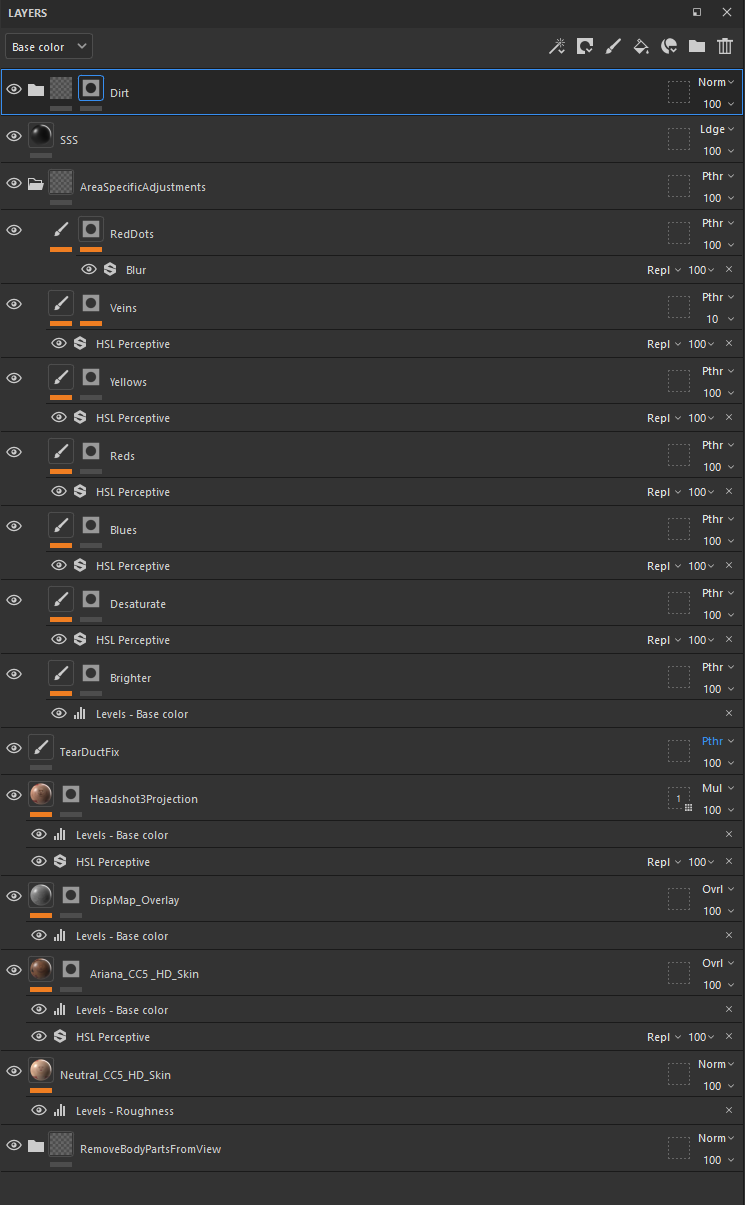Click the Headshot3Projection material thumbnail
Image resolution: width=745 pixels, height=1205 pixels.
pos(41,795)
